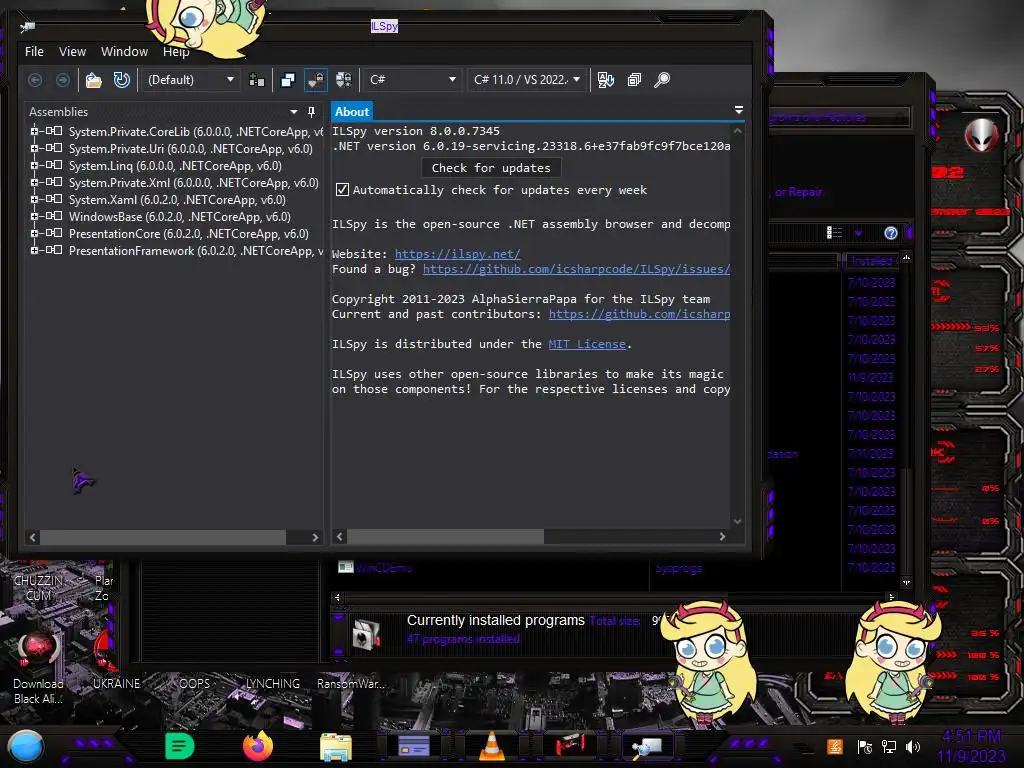This screenshot has height=768, width=1024.
Task: Click Check for updates button
Action: point(491,168)
